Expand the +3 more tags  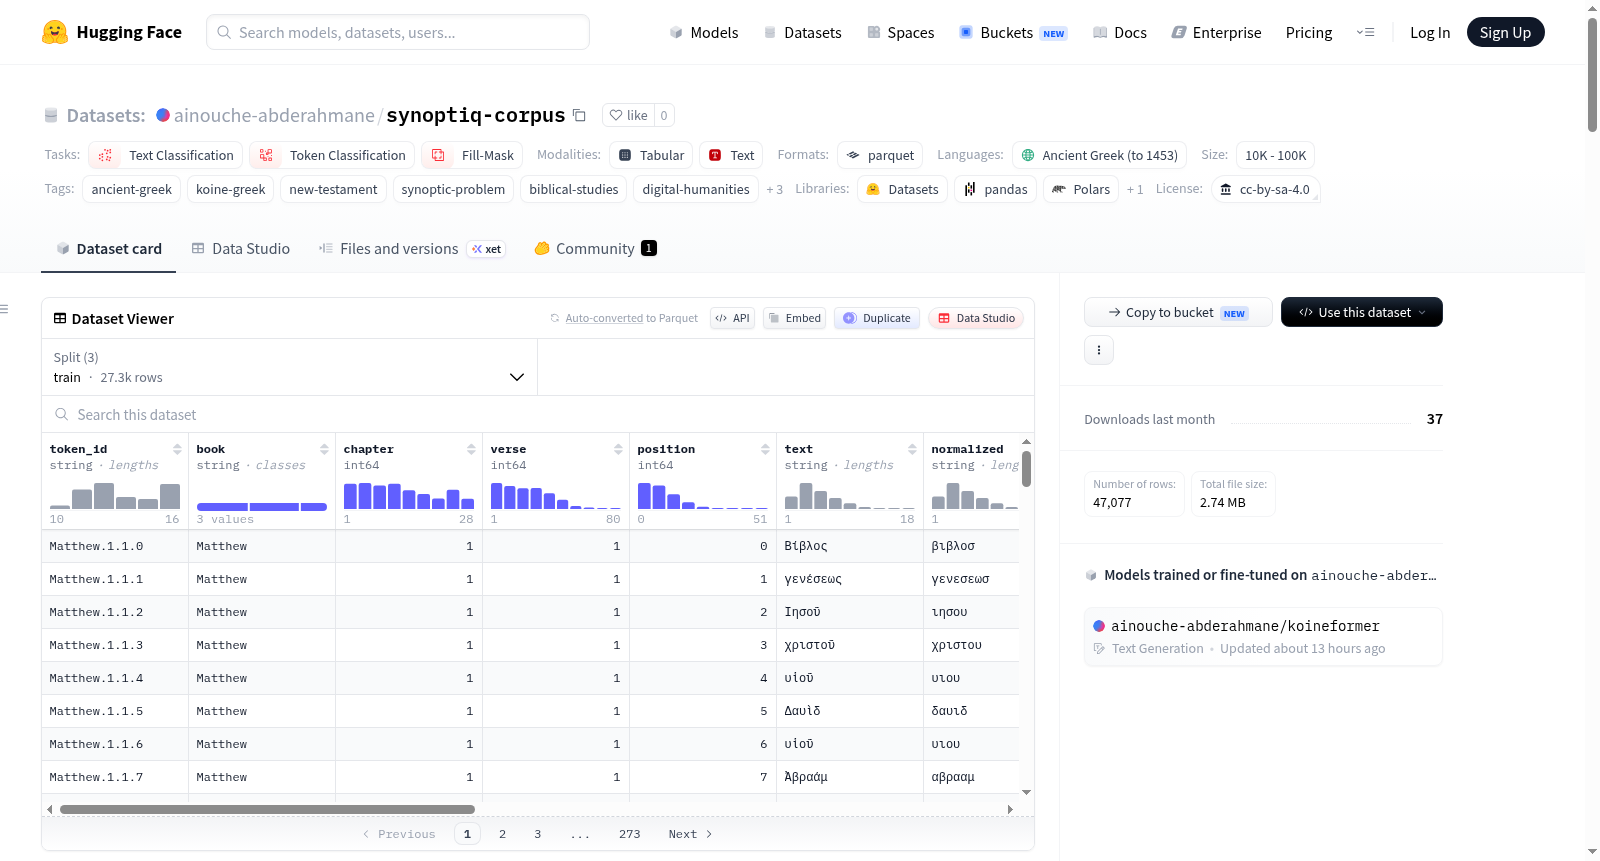775,189
